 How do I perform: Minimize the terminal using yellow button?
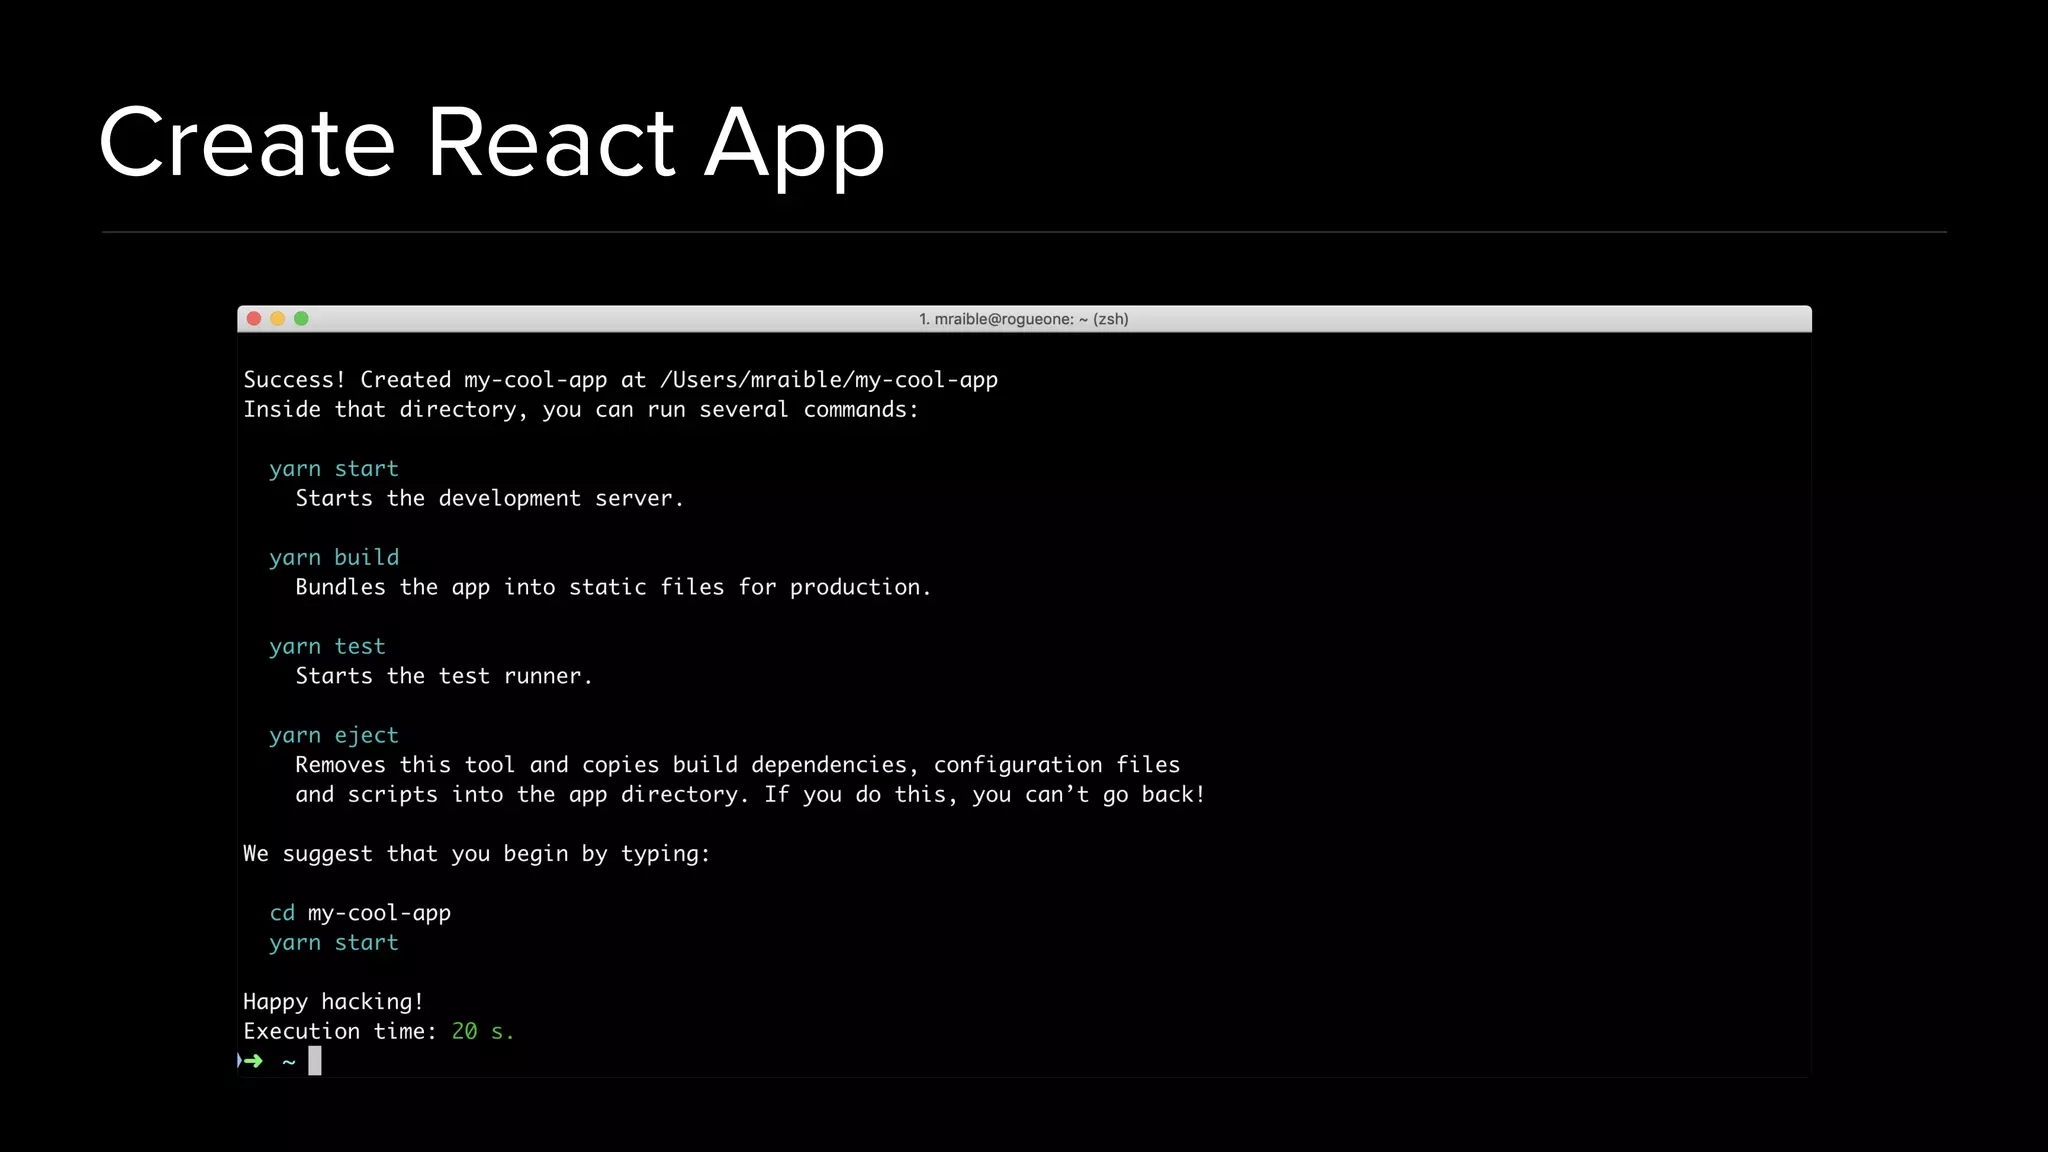coord(277,318)
